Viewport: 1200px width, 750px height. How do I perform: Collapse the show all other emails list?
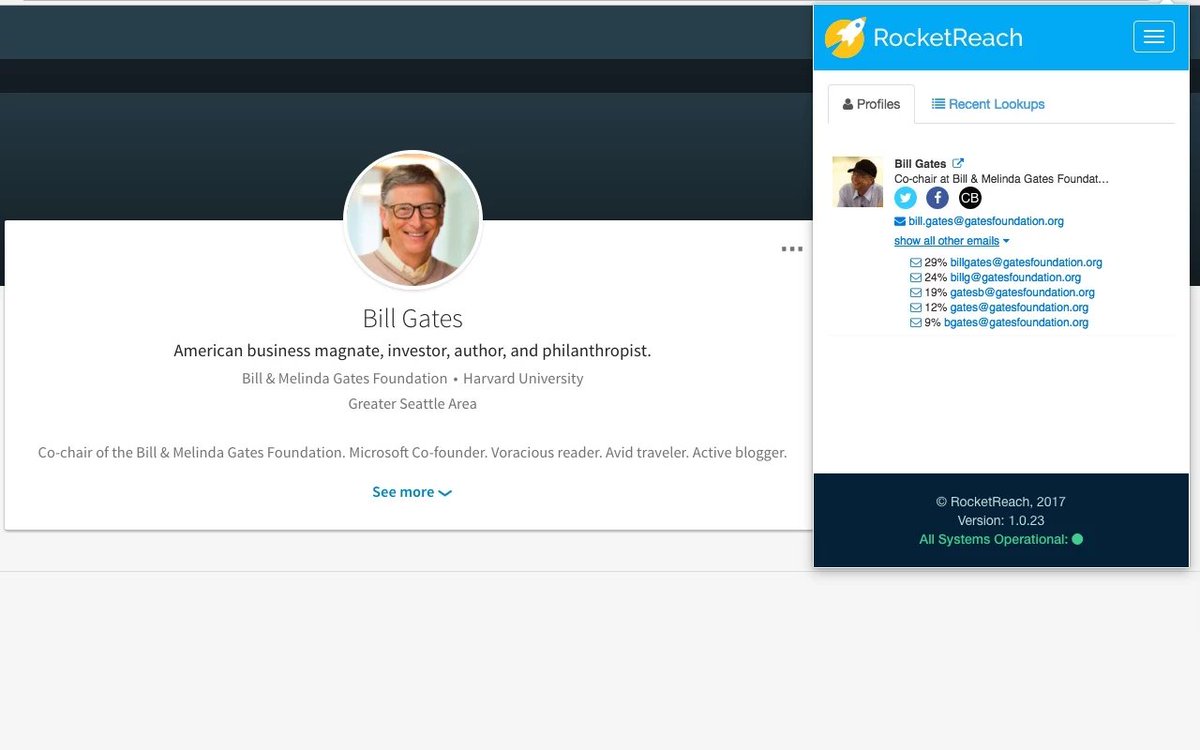pyautogui.click(x=952, y=241)
